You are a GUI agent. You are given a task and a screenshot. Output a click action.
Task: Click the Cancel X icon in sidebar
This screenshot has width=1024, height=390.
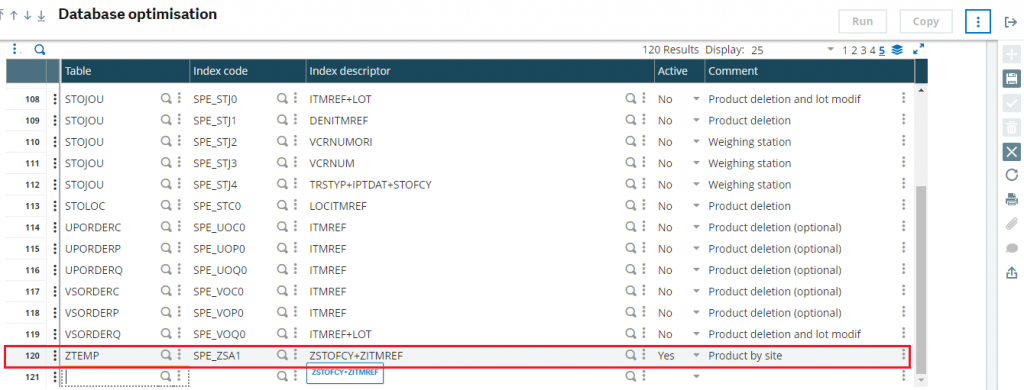[x=1011, y=152]
